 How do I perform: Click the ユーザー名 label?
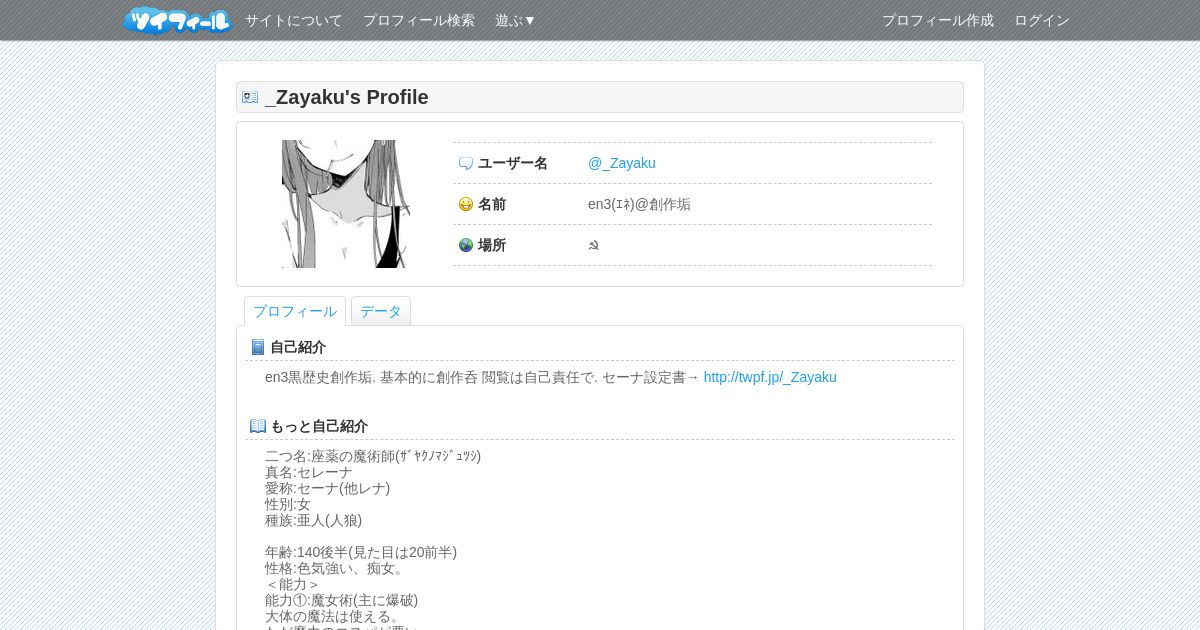pos(513,163)
